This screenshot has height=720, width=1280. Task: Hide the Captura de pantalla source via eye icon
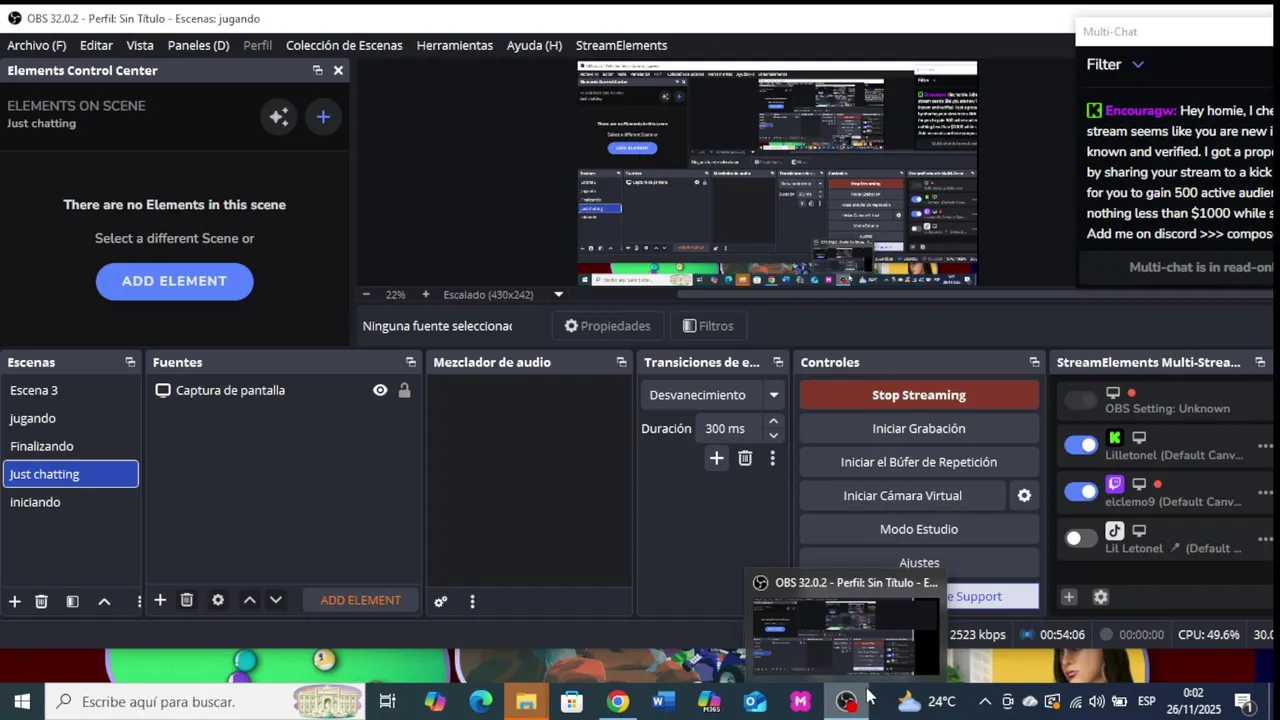point(380,390)
